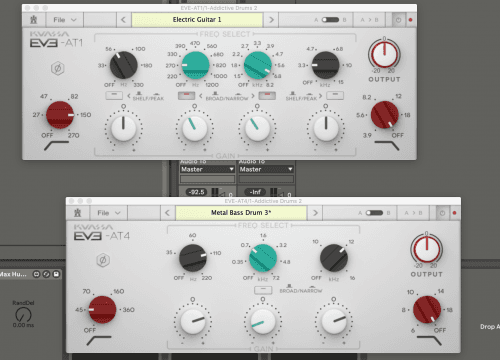Click the EVE-AT1 red high-pass filter knob
Screen dimensions: 500x360
coord(60,115)
